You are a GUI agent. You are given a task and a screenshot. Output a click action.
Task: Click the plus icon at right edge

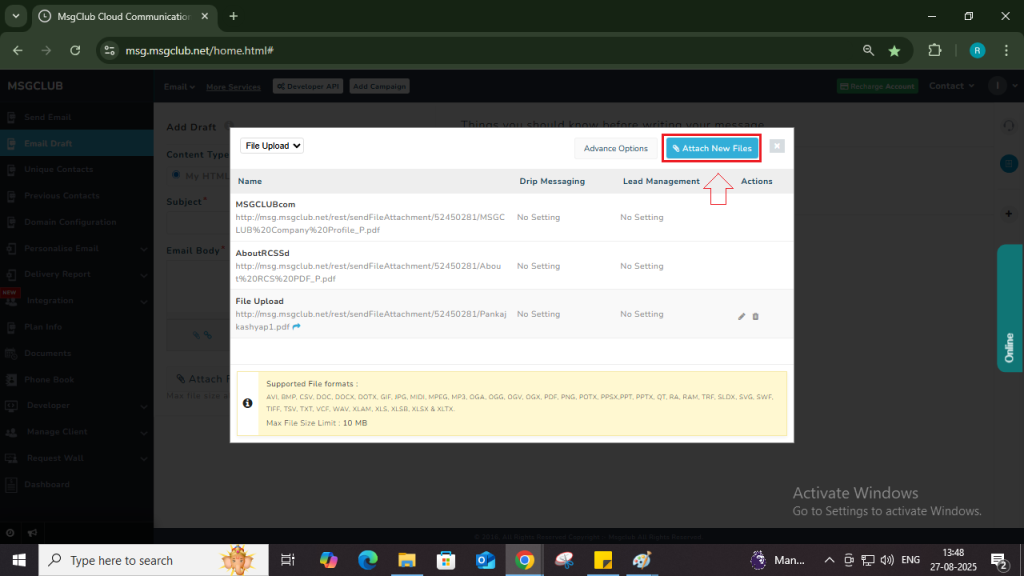click(x=1009, y=214)
